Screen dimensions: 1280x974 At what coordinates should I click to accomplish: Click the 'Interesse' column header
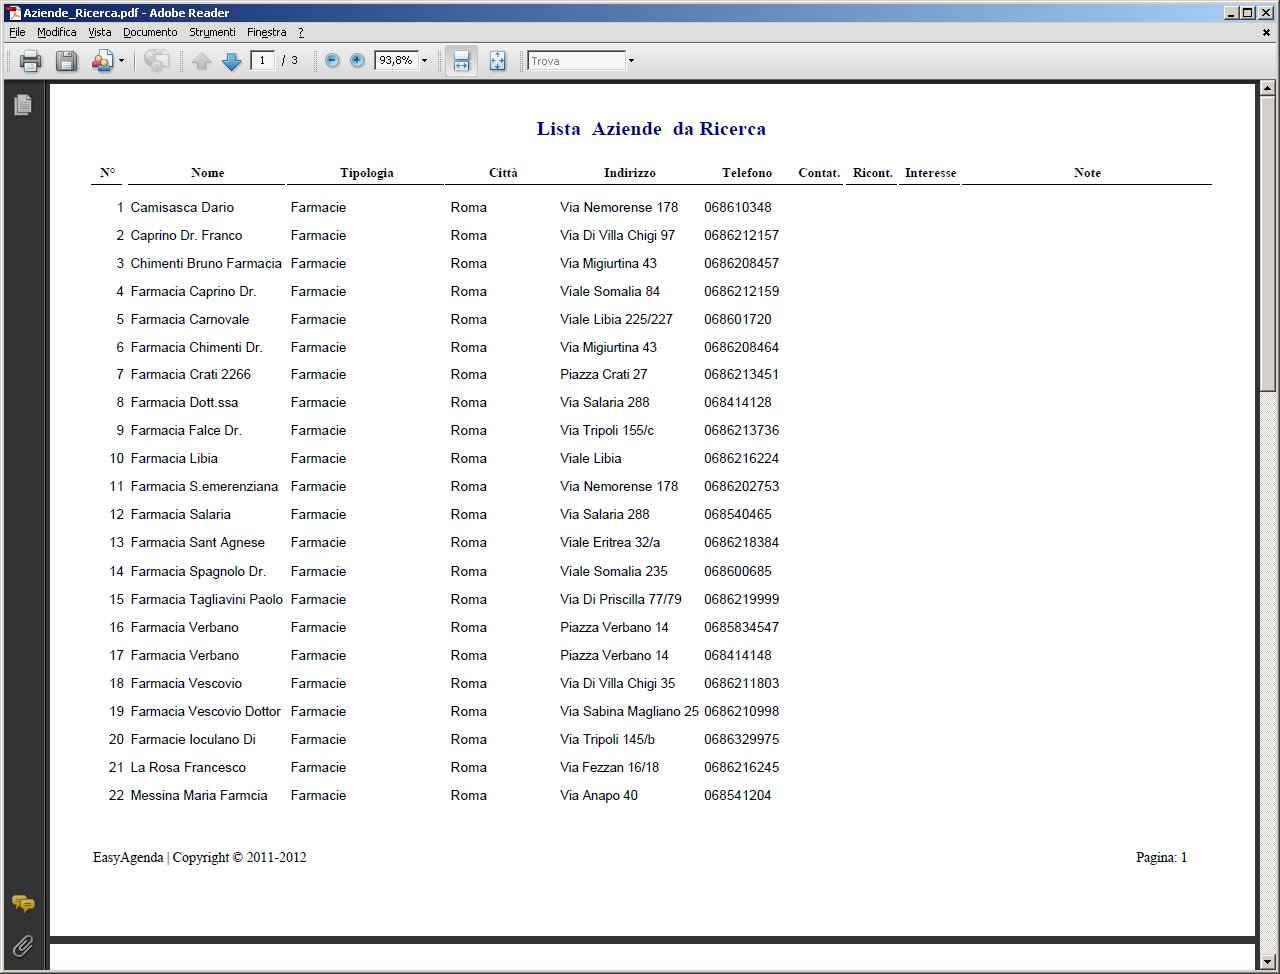point(931,173)
